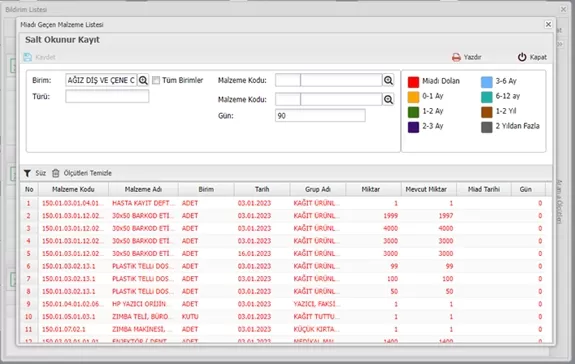
Task: Select row 5 dated 16.01.2023
Action: pyautogui.click(x=283, y=254)
